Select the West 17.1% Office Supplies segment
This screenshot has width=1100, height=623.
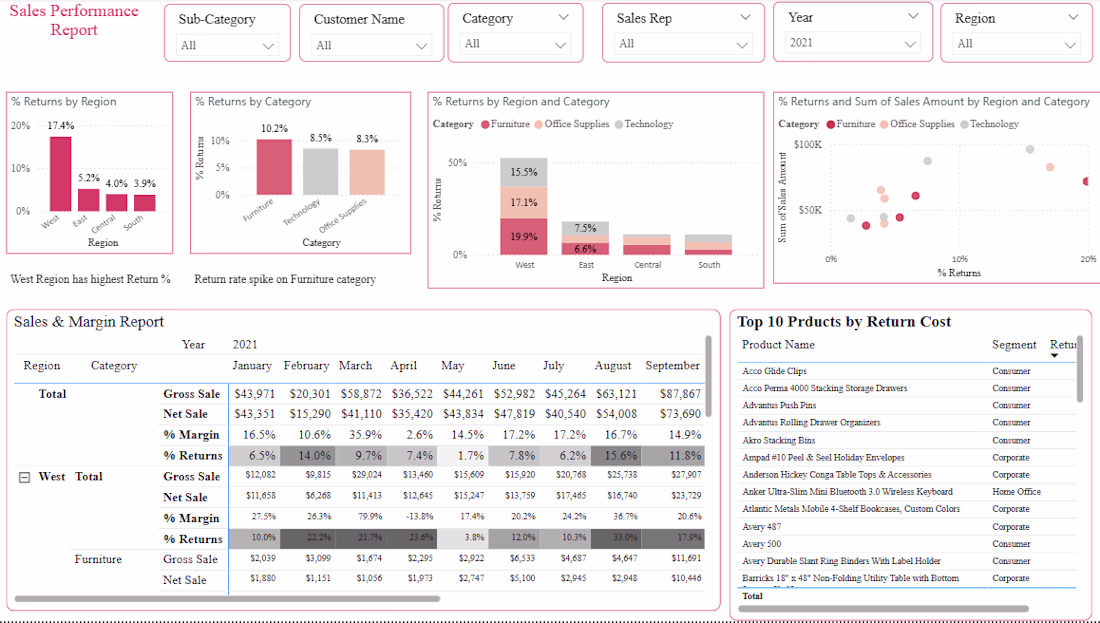[523, 203]
